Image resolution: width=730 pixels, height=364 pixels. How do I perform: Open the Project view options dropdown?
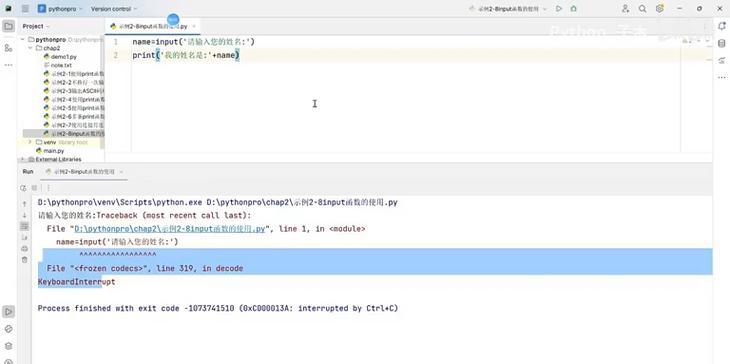pos(36,26)
